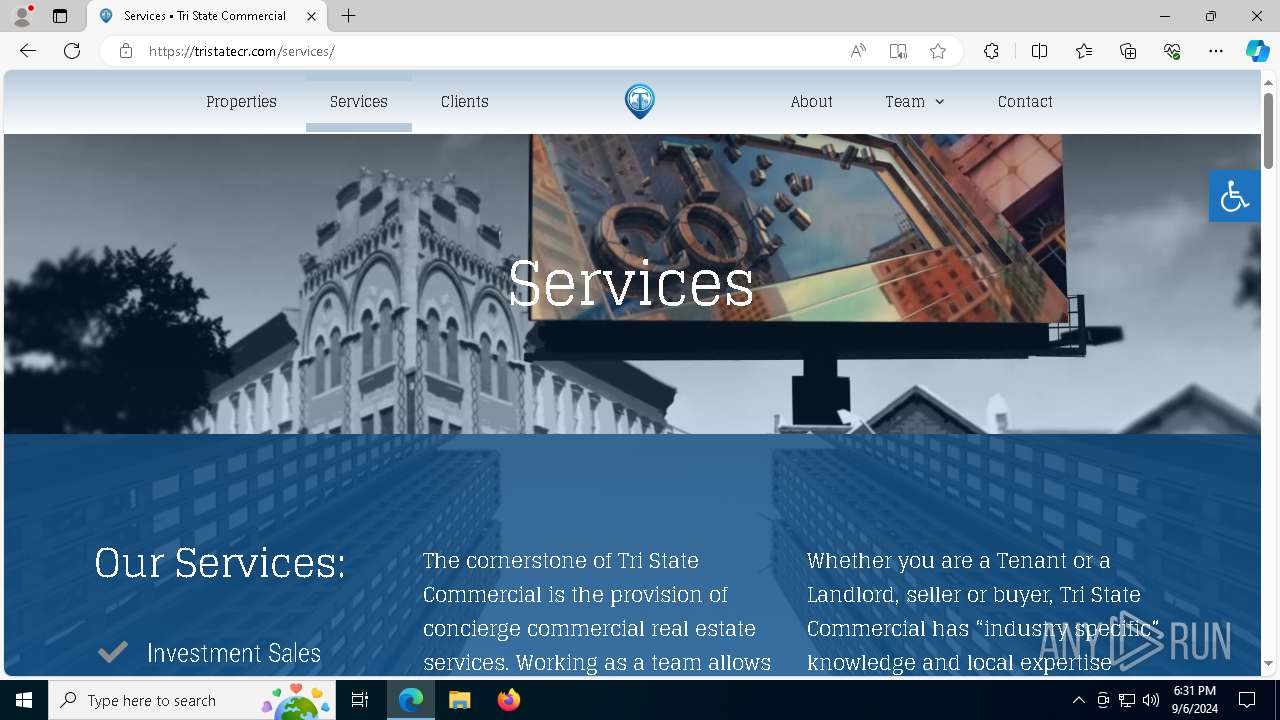Screen dimensions: 1280x720
Task: Toggle split screen view
Action: click(x=1039, y=51)
